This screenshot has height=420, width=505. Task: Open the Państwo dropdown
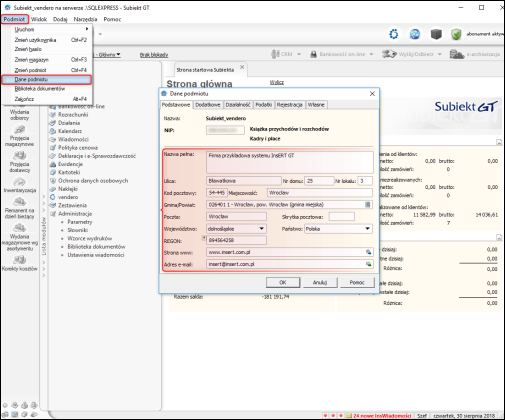tap(367, 229)
